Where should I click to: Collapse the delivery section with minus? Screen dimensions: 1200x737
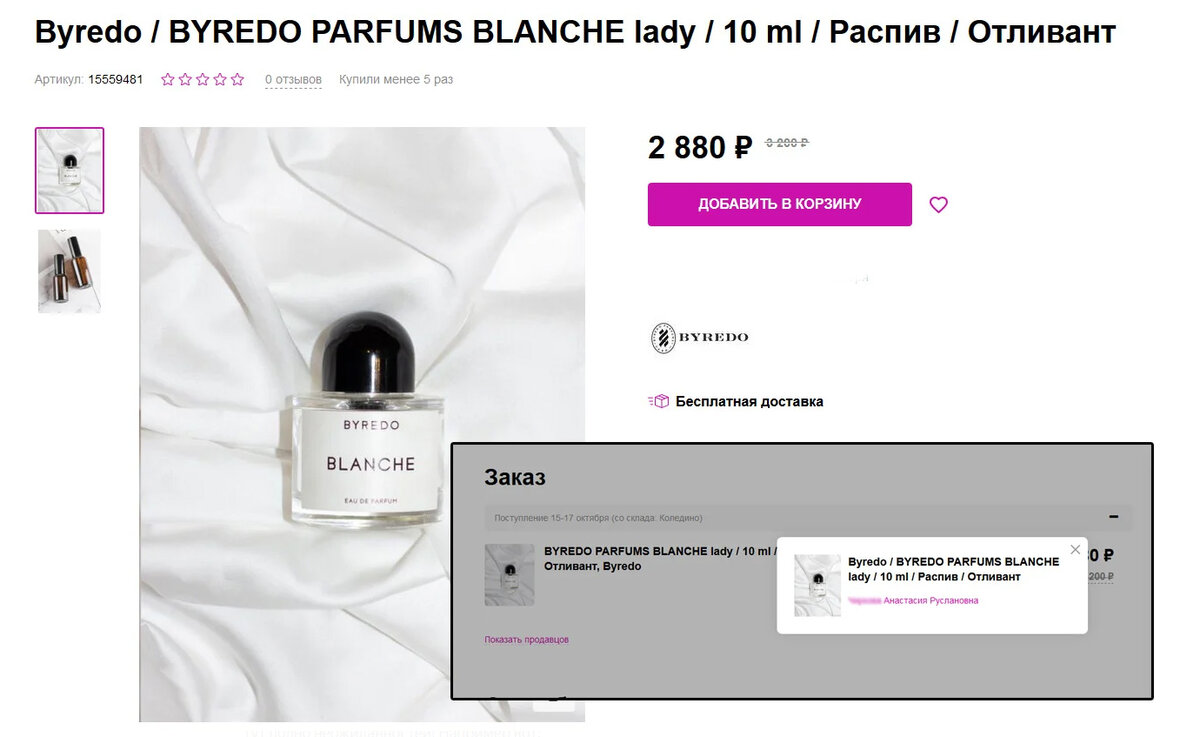1114,517
